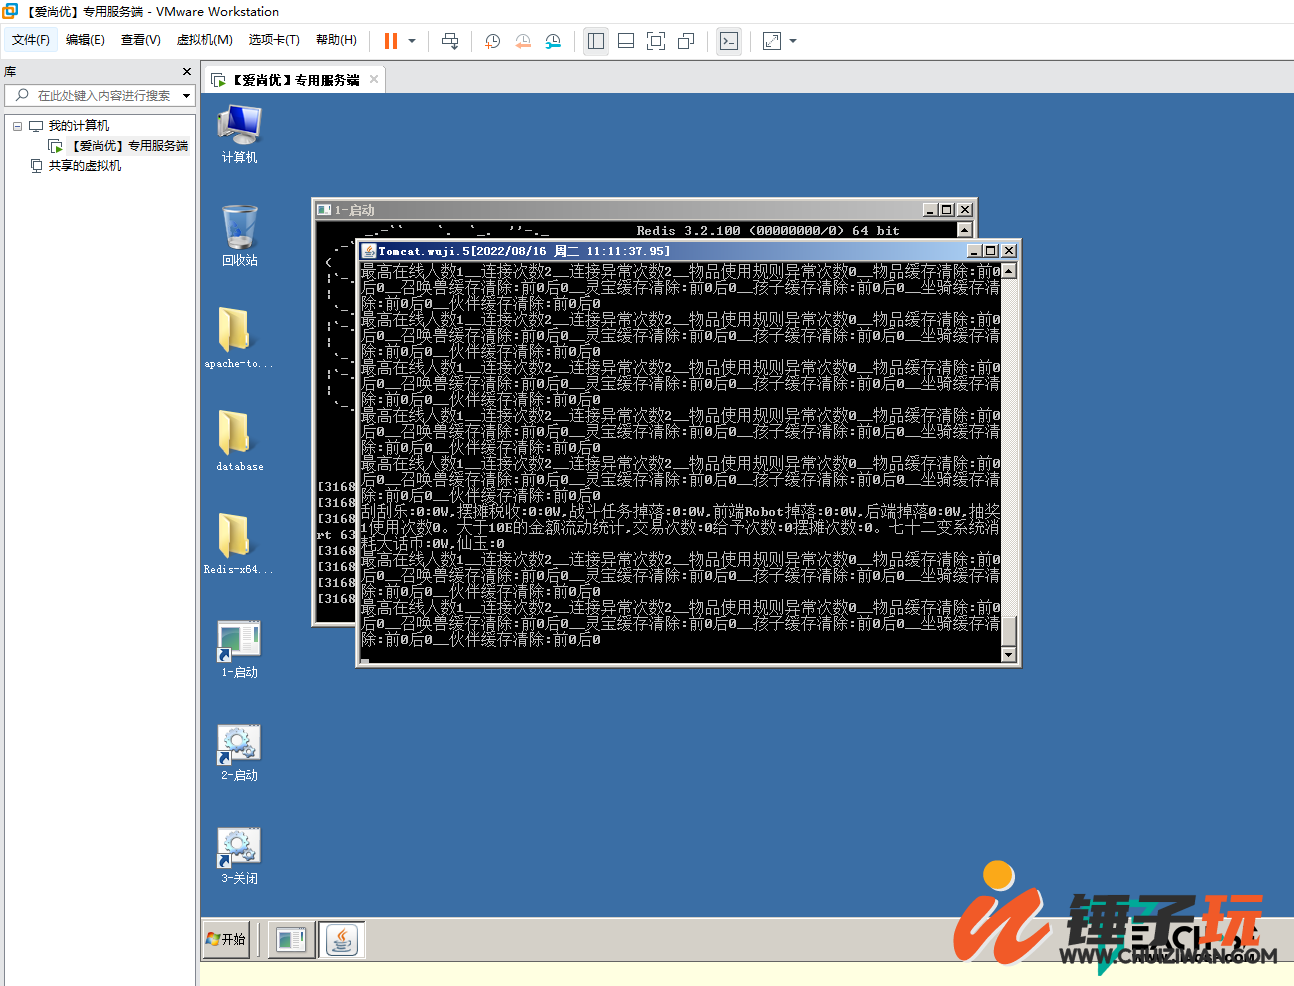
Task: Select the 1-启动 shortcut icon
Action: [239, 649]
